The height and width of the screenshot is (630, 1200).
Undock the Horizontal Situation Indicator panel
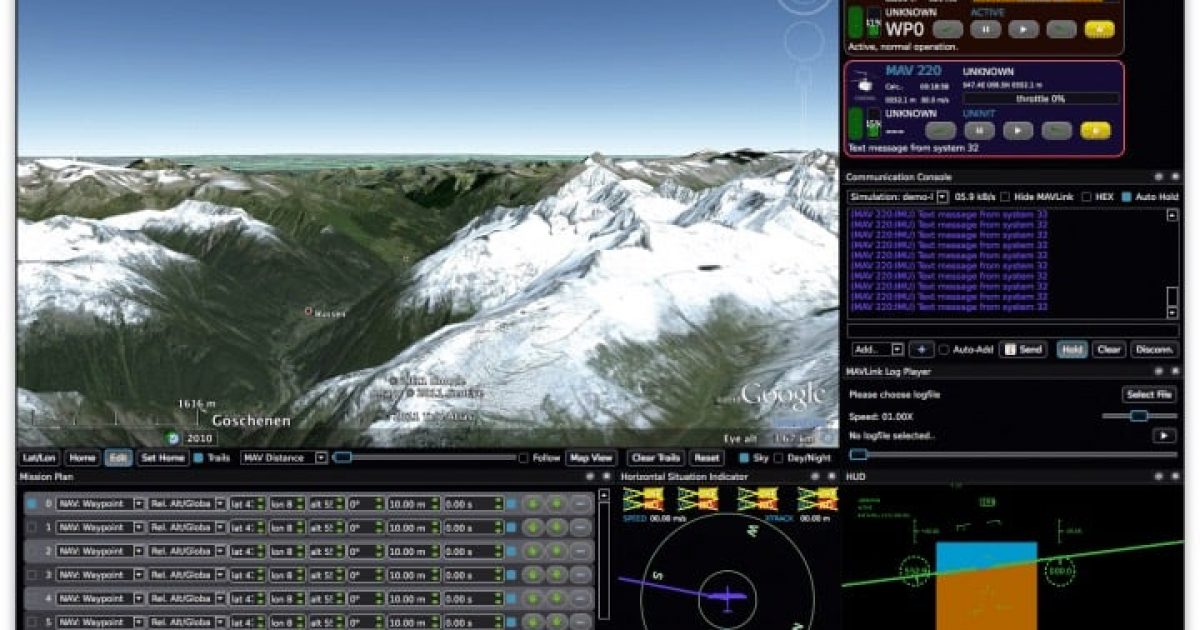[x=815, y=477]
